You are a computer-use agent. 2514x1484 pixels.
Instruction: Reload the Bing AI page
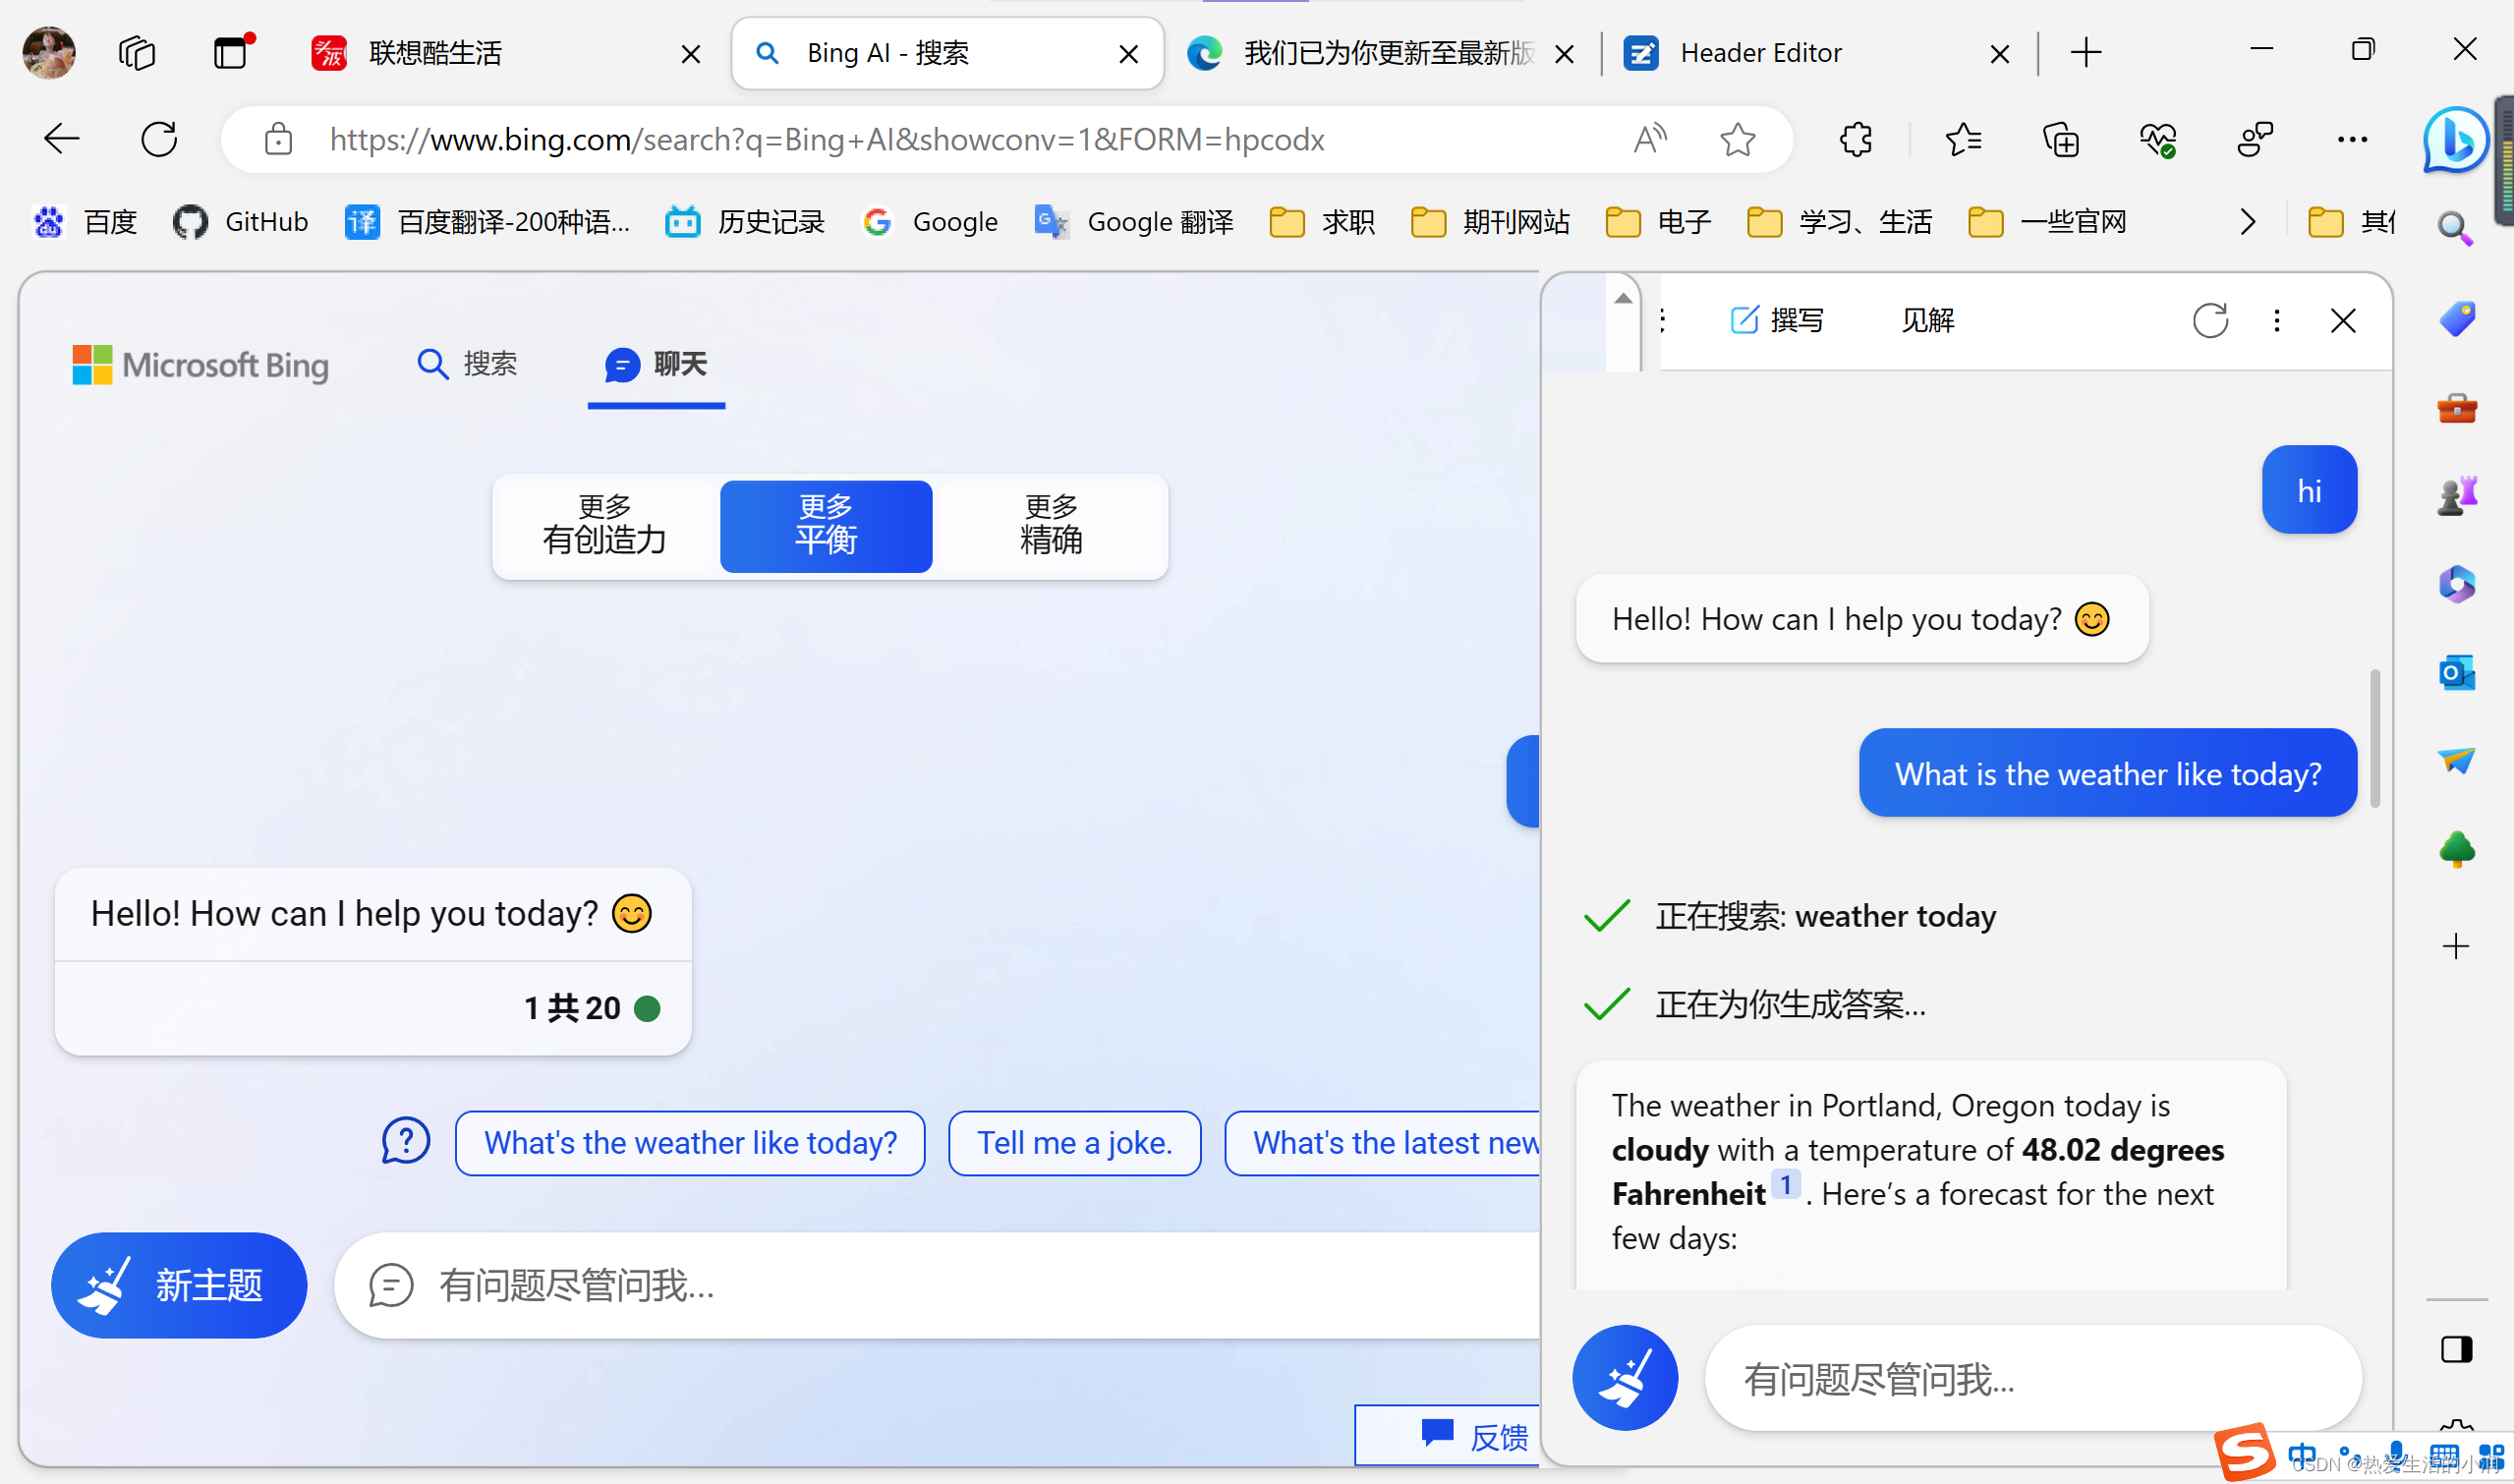(159, 139)
